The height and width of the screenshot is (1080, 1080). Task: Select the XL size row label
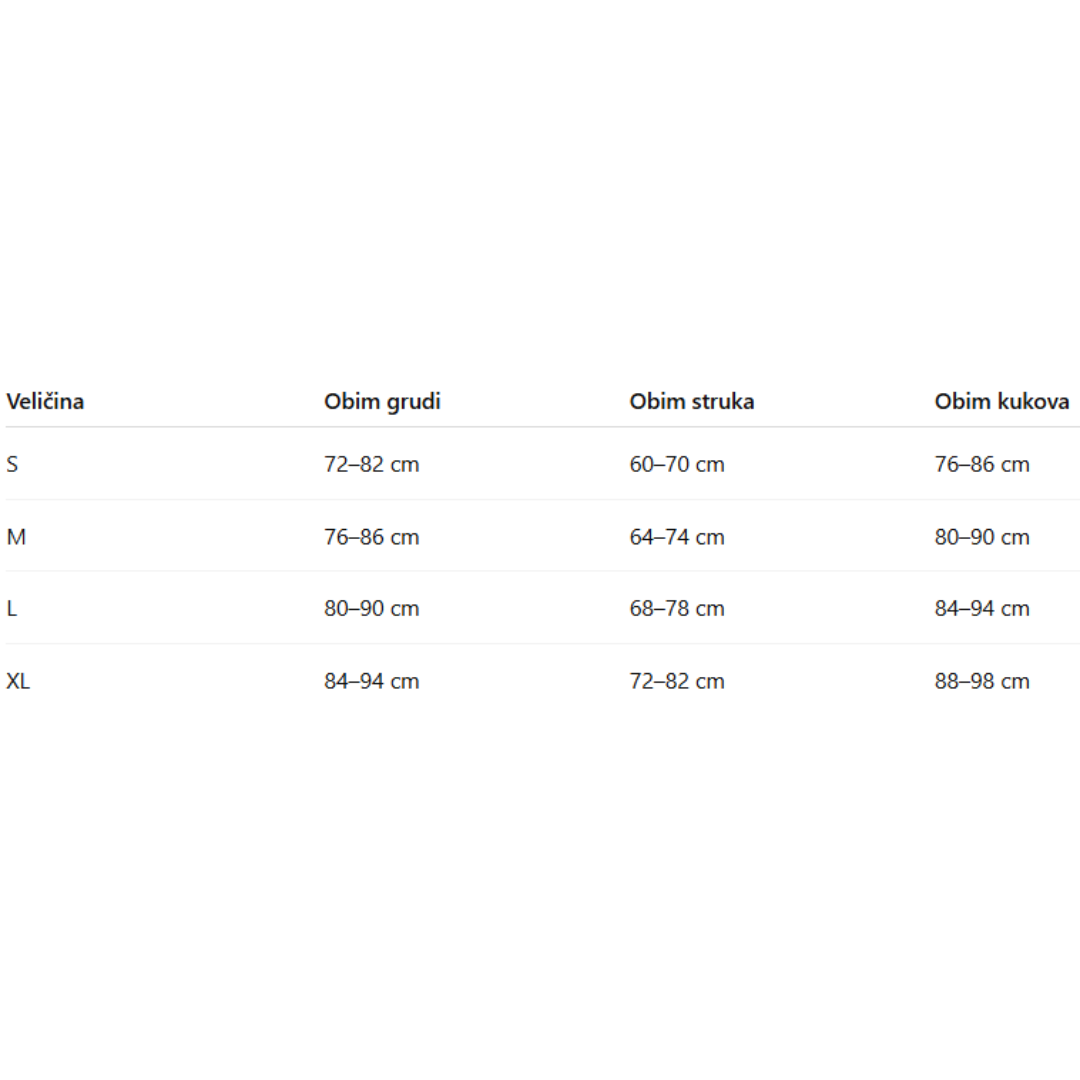pyautogui.click(x=18, y=681)
